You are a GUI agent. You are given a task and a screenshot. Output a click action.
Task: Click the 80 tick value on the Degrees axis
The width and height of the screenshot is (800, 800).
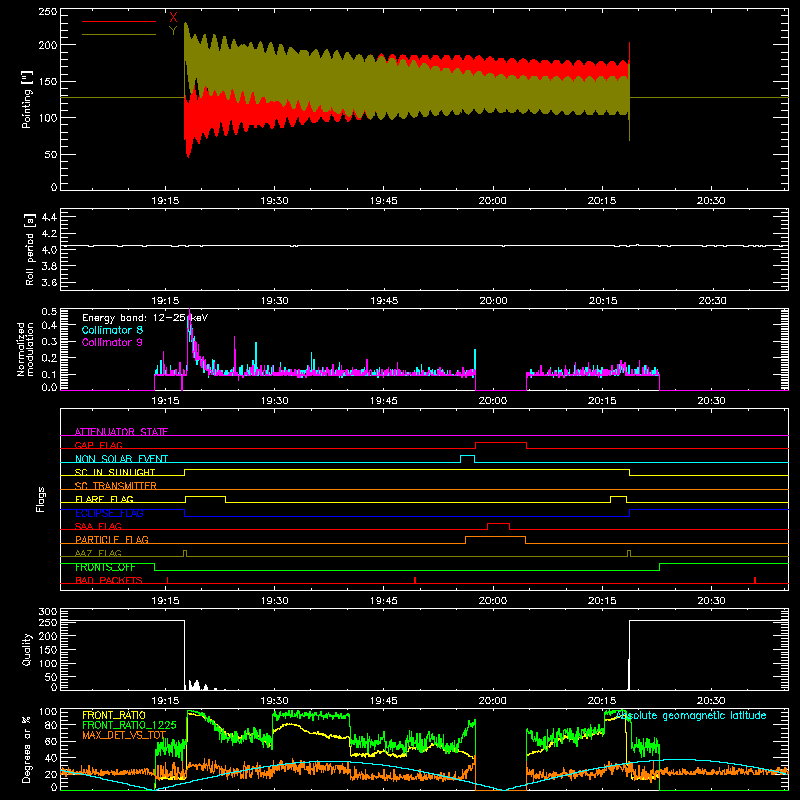tap(52, 724)
